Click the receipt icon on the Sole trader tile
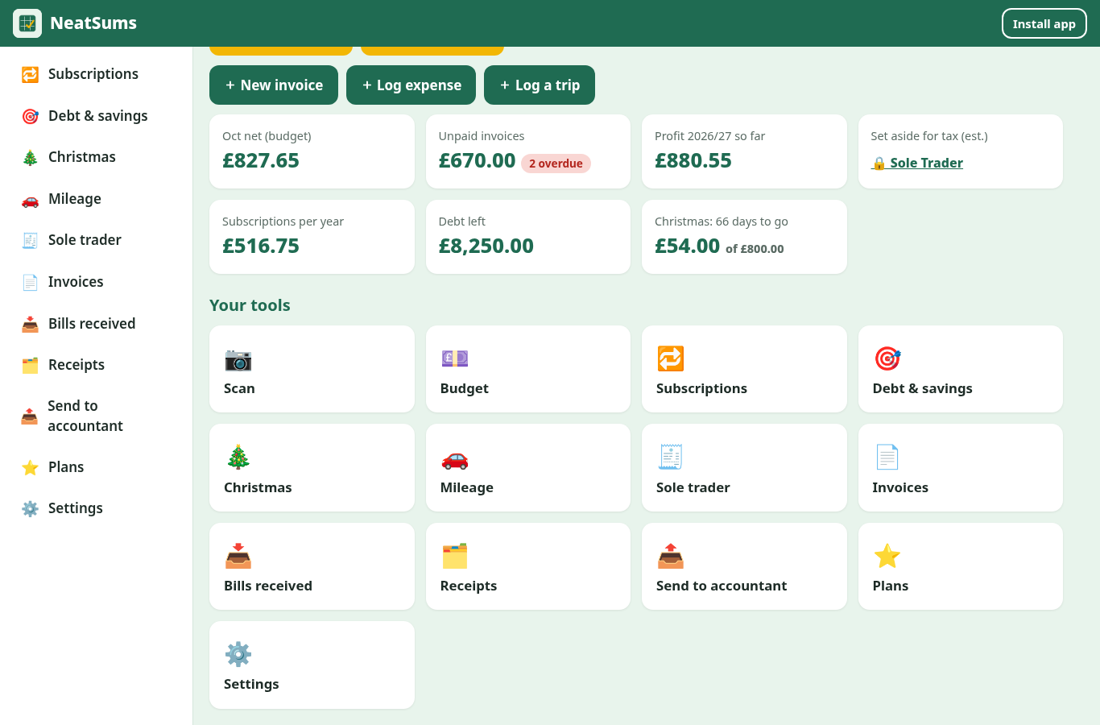 671,458
